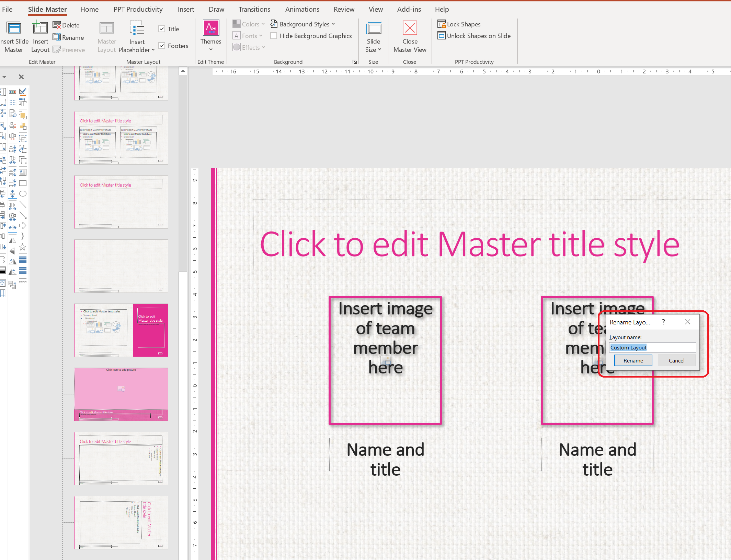Screen dimensions: 731x560
Task: Select the blank layout thumbnail
Action: (121, 266)
